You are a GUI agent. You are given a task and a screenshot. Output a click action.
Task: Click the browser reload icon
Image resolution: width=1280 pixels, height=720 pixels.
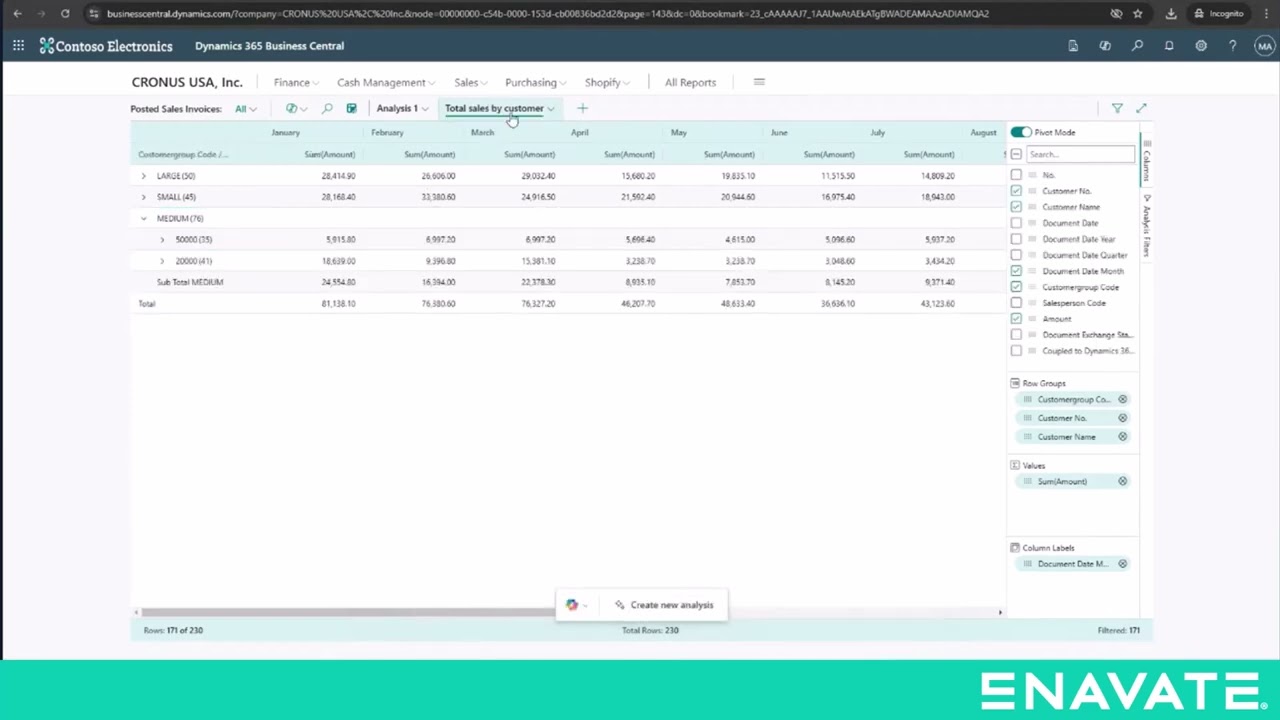[65, 14]
